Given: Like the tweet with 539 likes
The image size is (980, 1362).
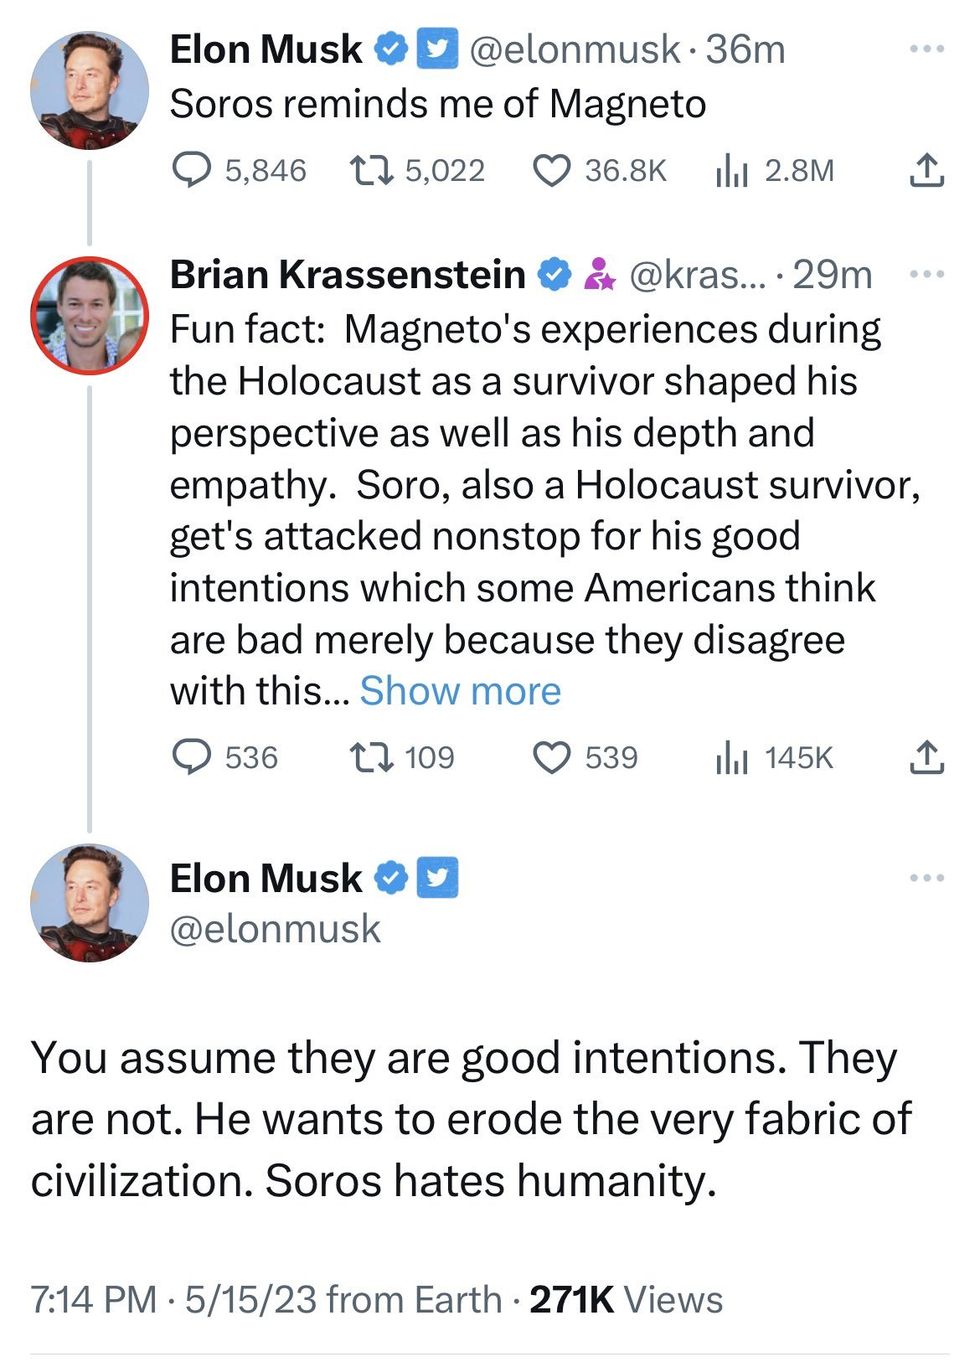Looking at the screenshot, I should pos(551,757).
